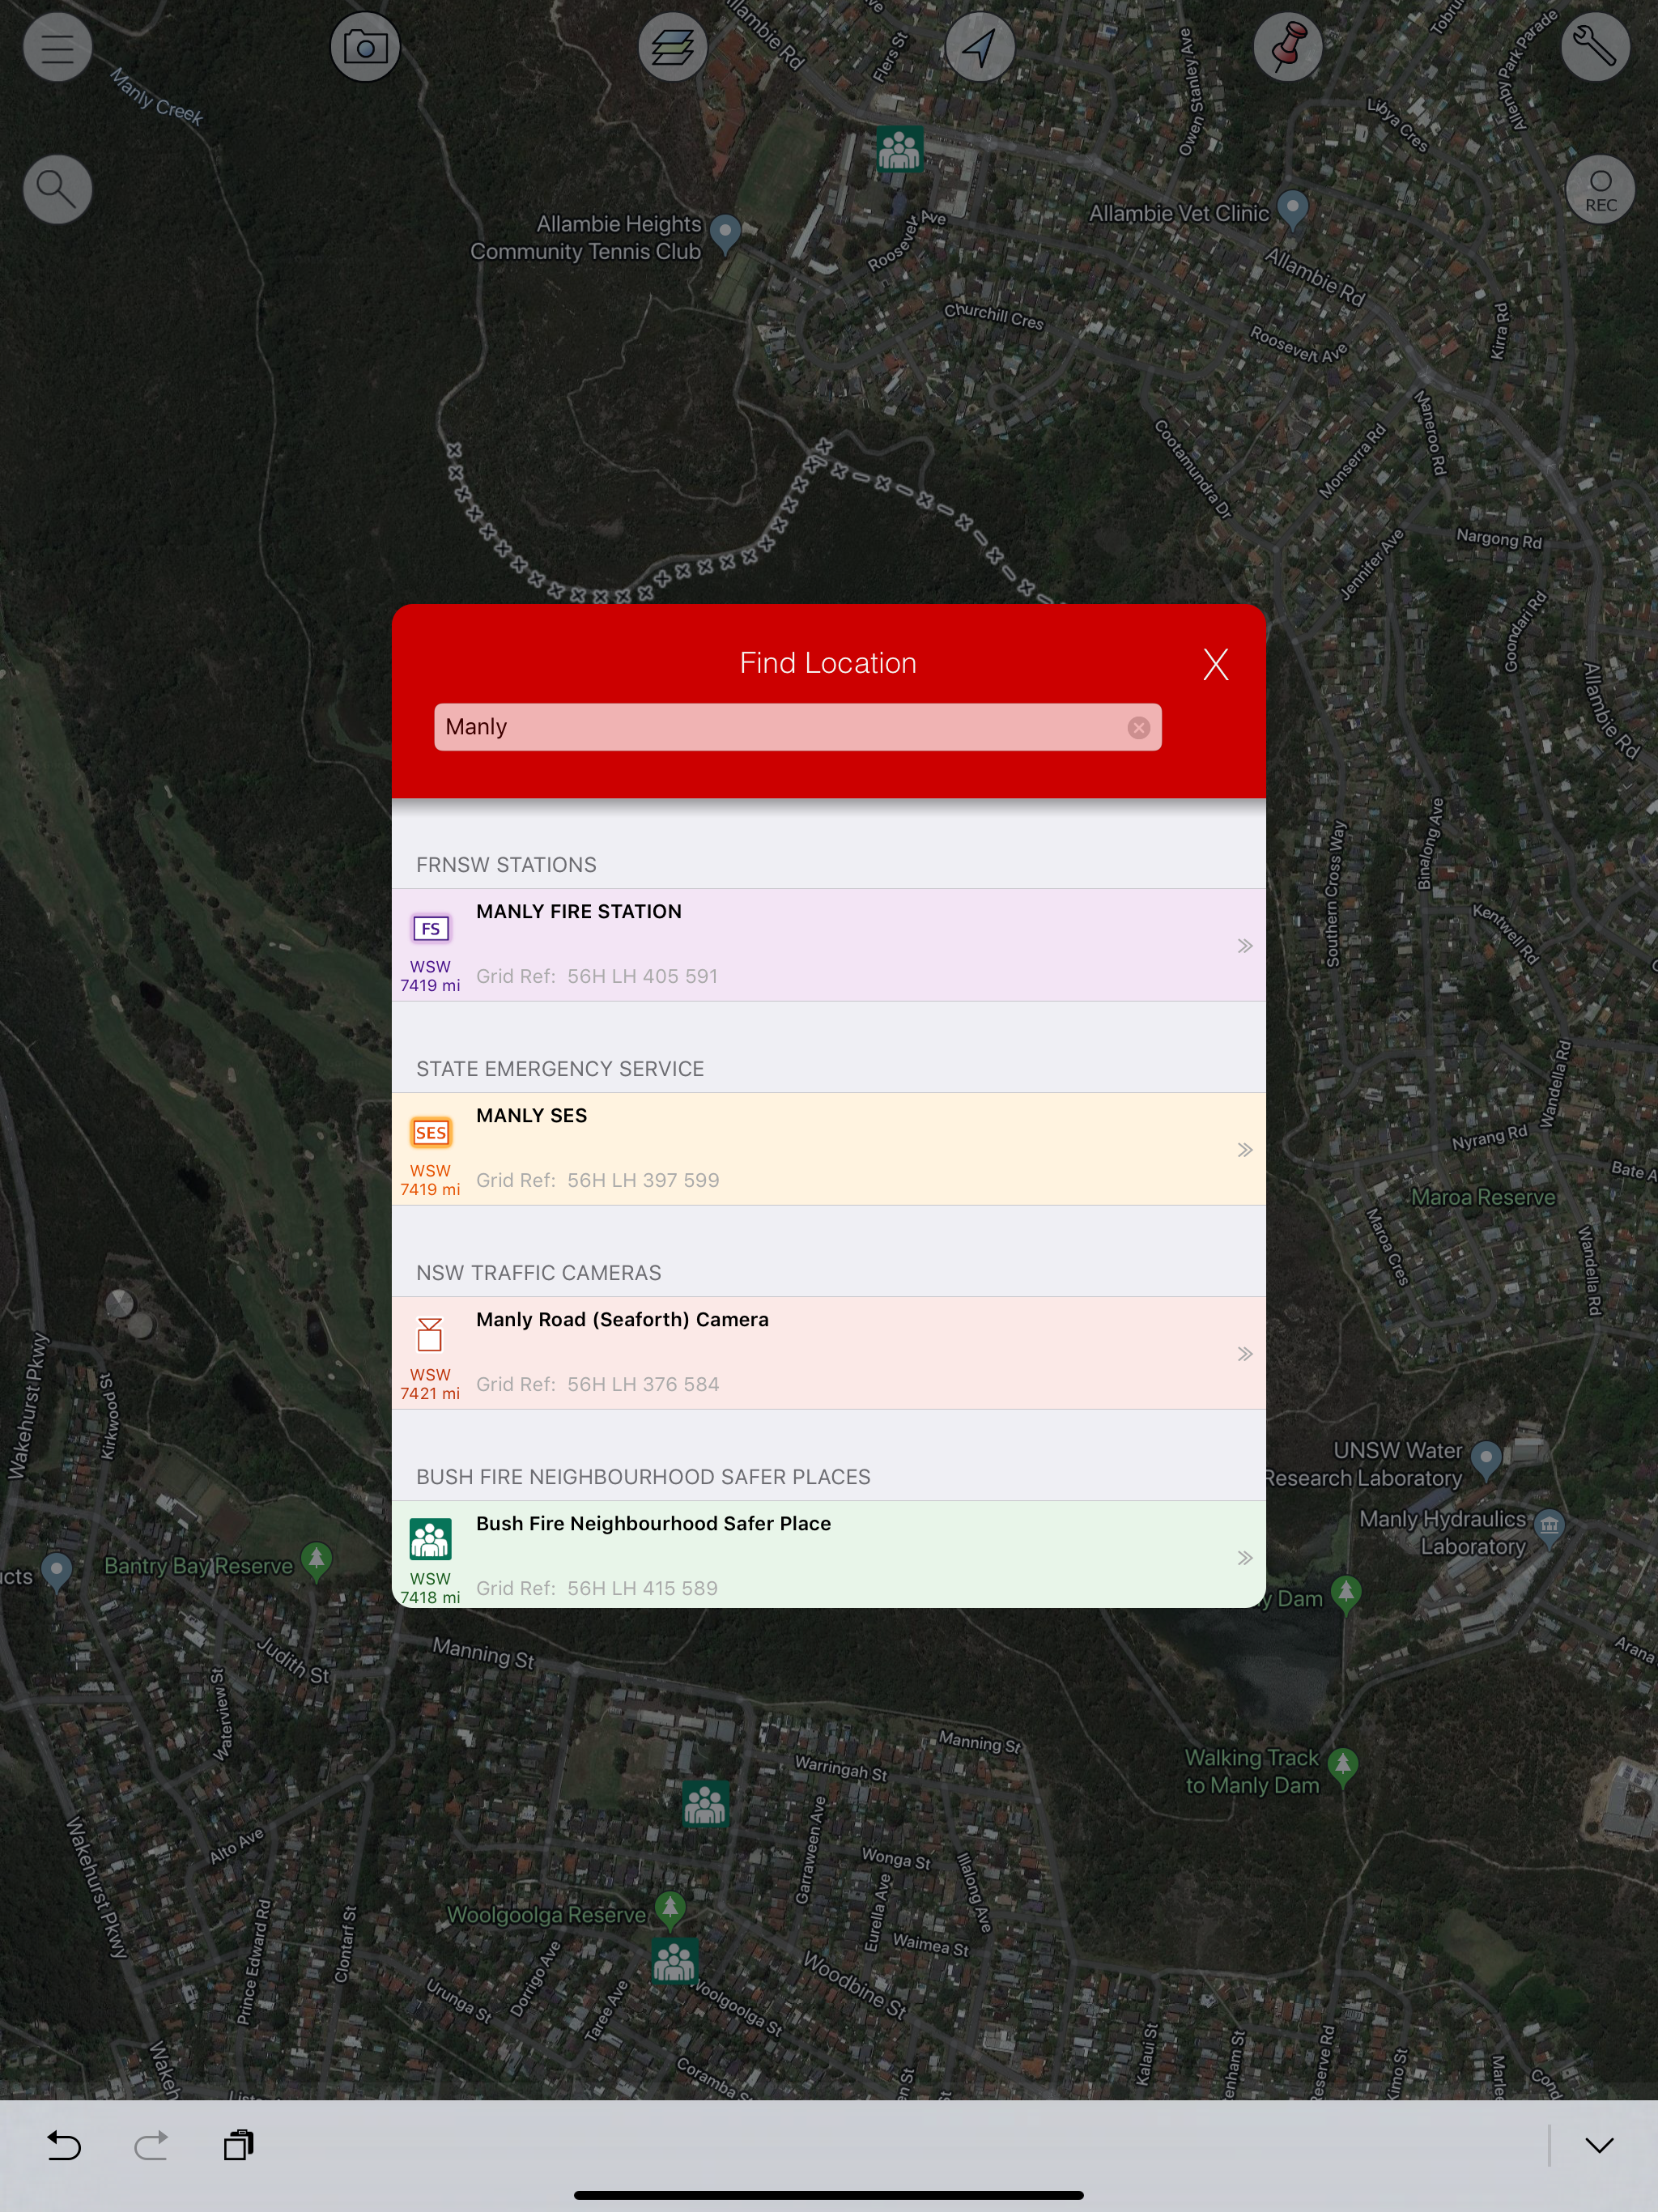Clear the search field text
The image size is (1658, 2212).
1138,728
